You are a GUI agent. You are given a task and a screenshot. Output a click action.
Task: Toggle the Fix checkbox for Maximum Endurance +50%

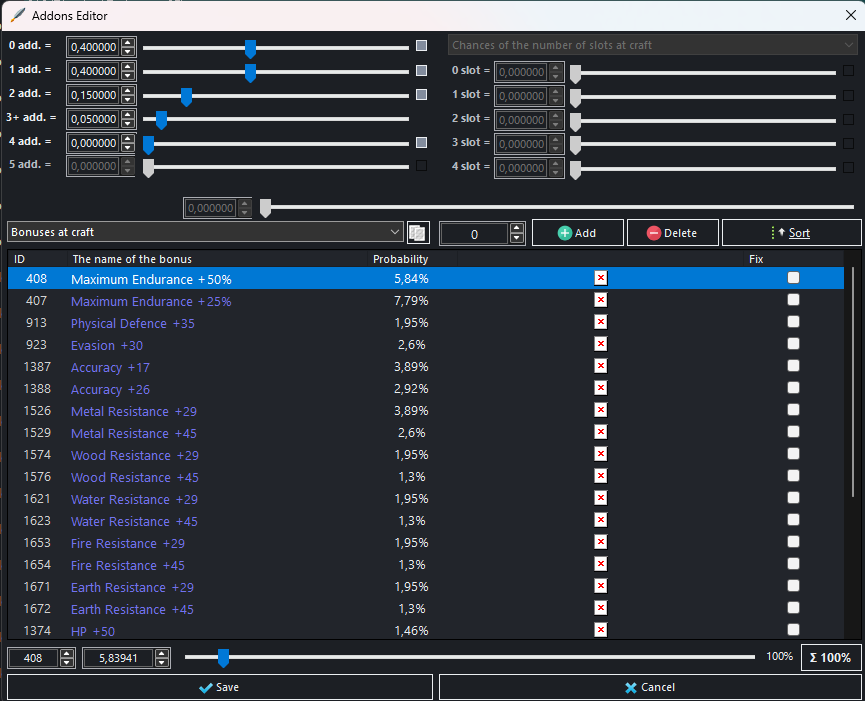[793, 278]
